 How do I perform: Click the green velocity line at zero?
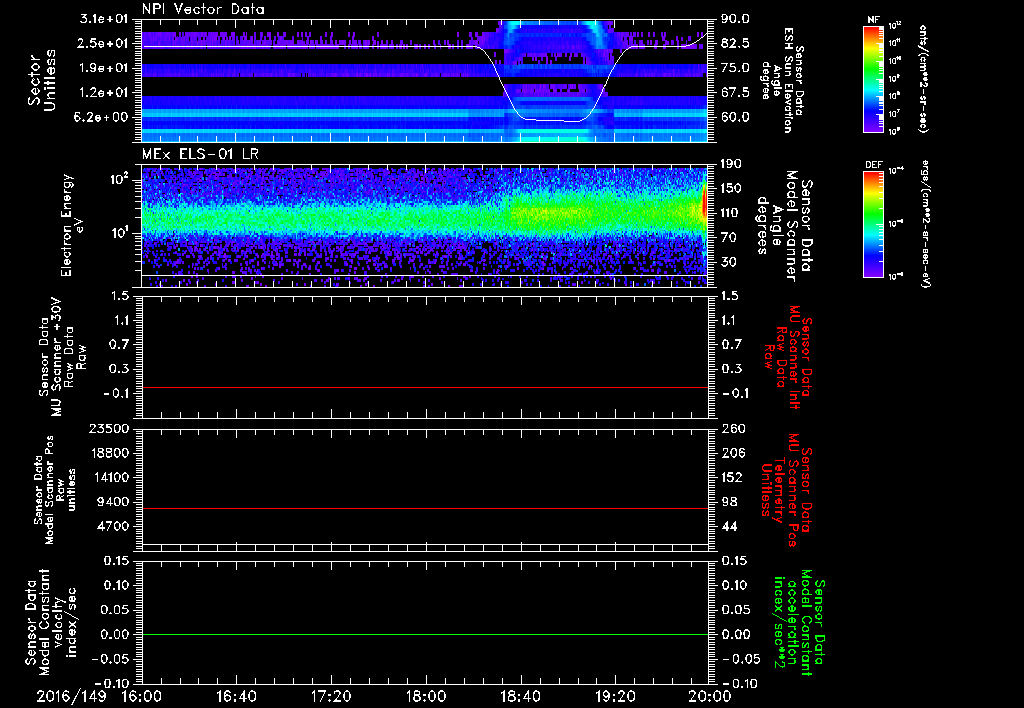point(425,634)
